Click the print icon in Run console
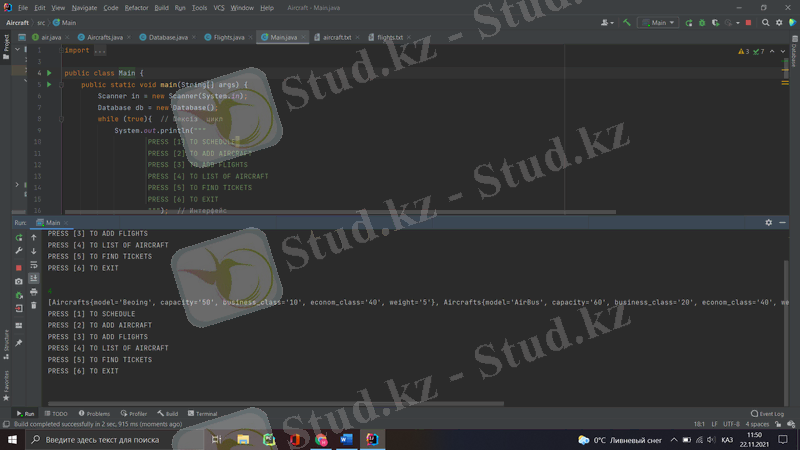The height and width of the screenshot is (450, 800). click(34, 292)
